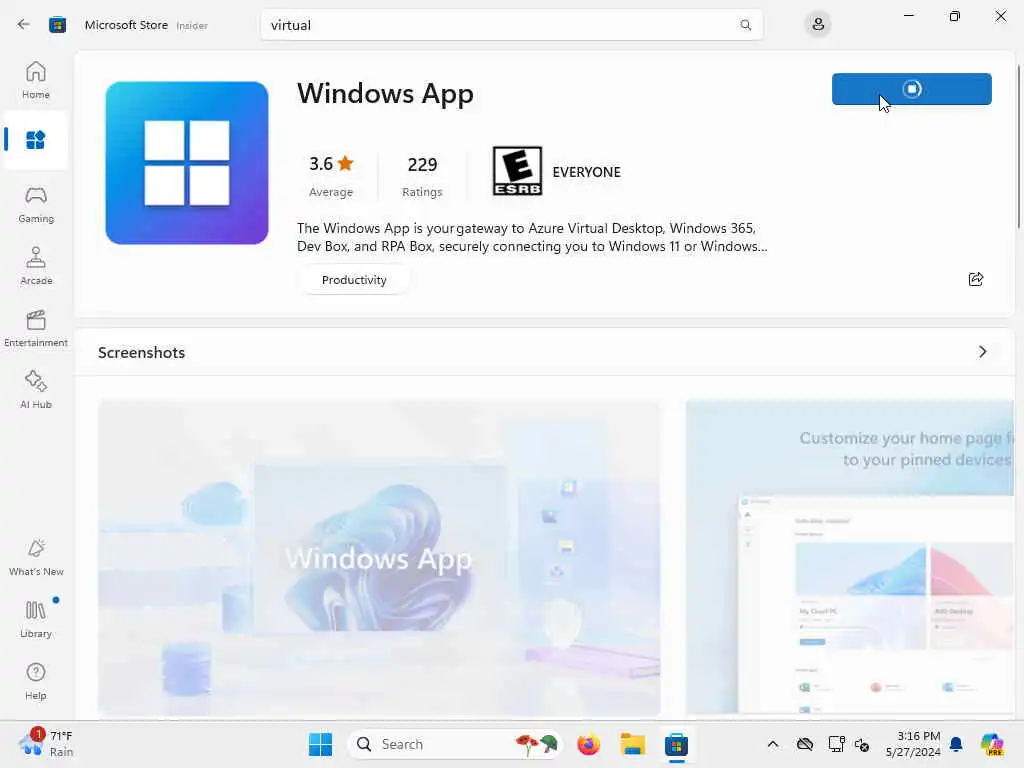The image size is (1024, 768).
Task: Open the Gaming section
Action: pos(35,204)
